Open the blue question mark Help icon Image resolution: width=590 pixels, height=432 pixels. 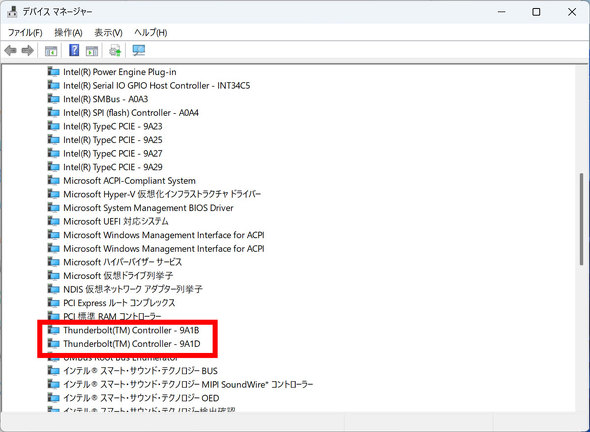[x=74, y=50]
